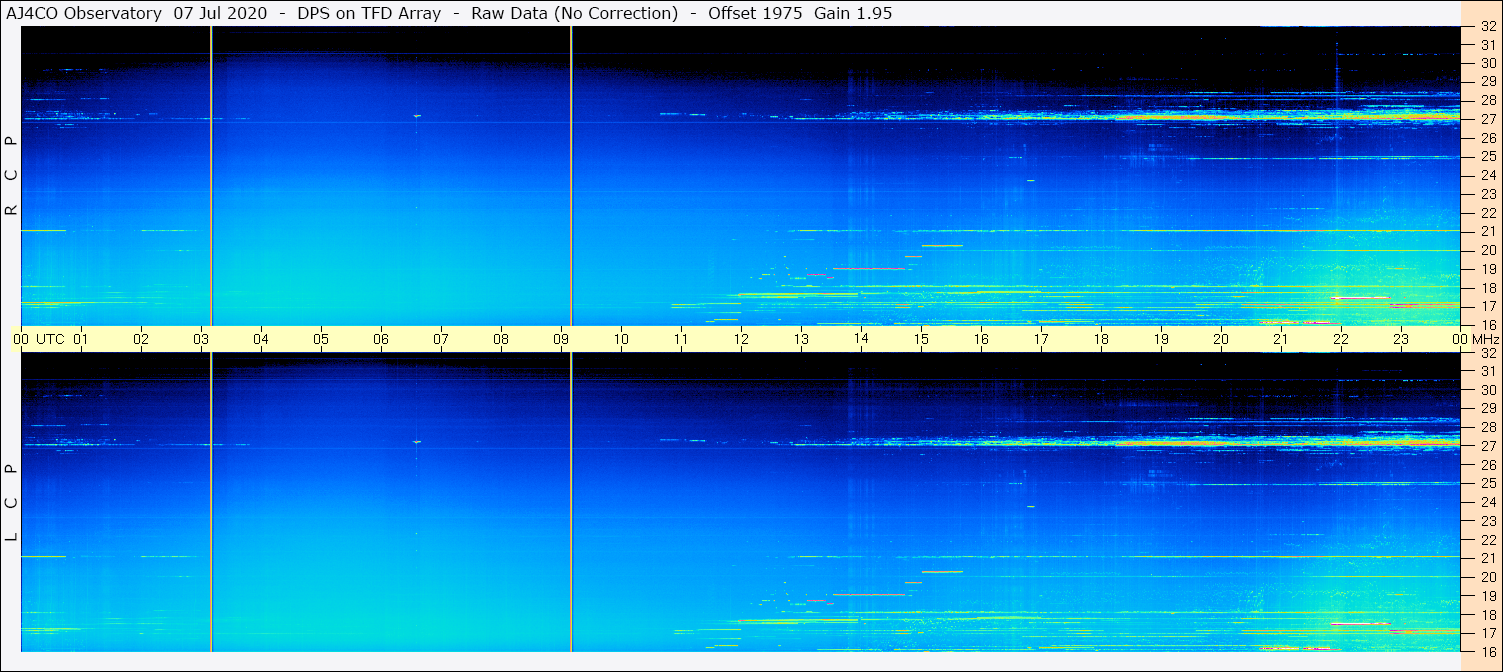Select the 21 hour label on the time axis
The height and width of the screenshot is (672, 1503).
(1281, 339)
